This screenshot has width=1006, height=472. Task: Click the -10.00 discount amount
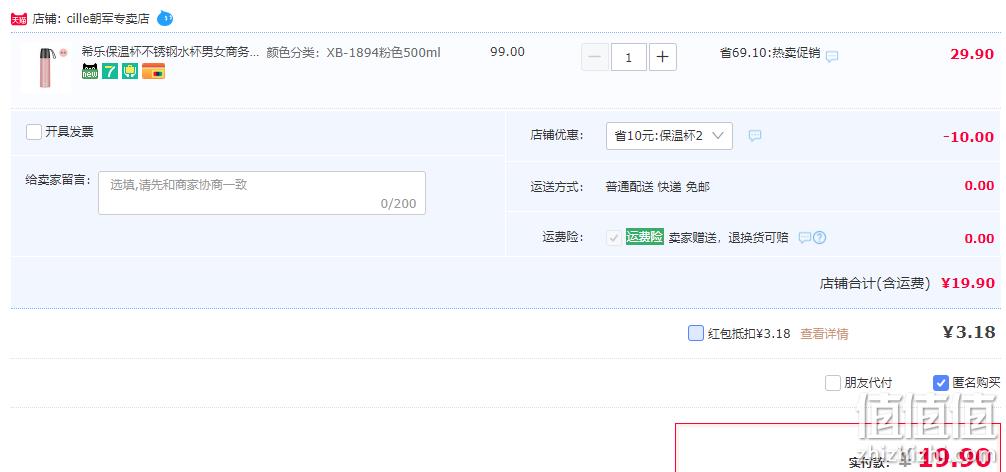pos(969,137)
